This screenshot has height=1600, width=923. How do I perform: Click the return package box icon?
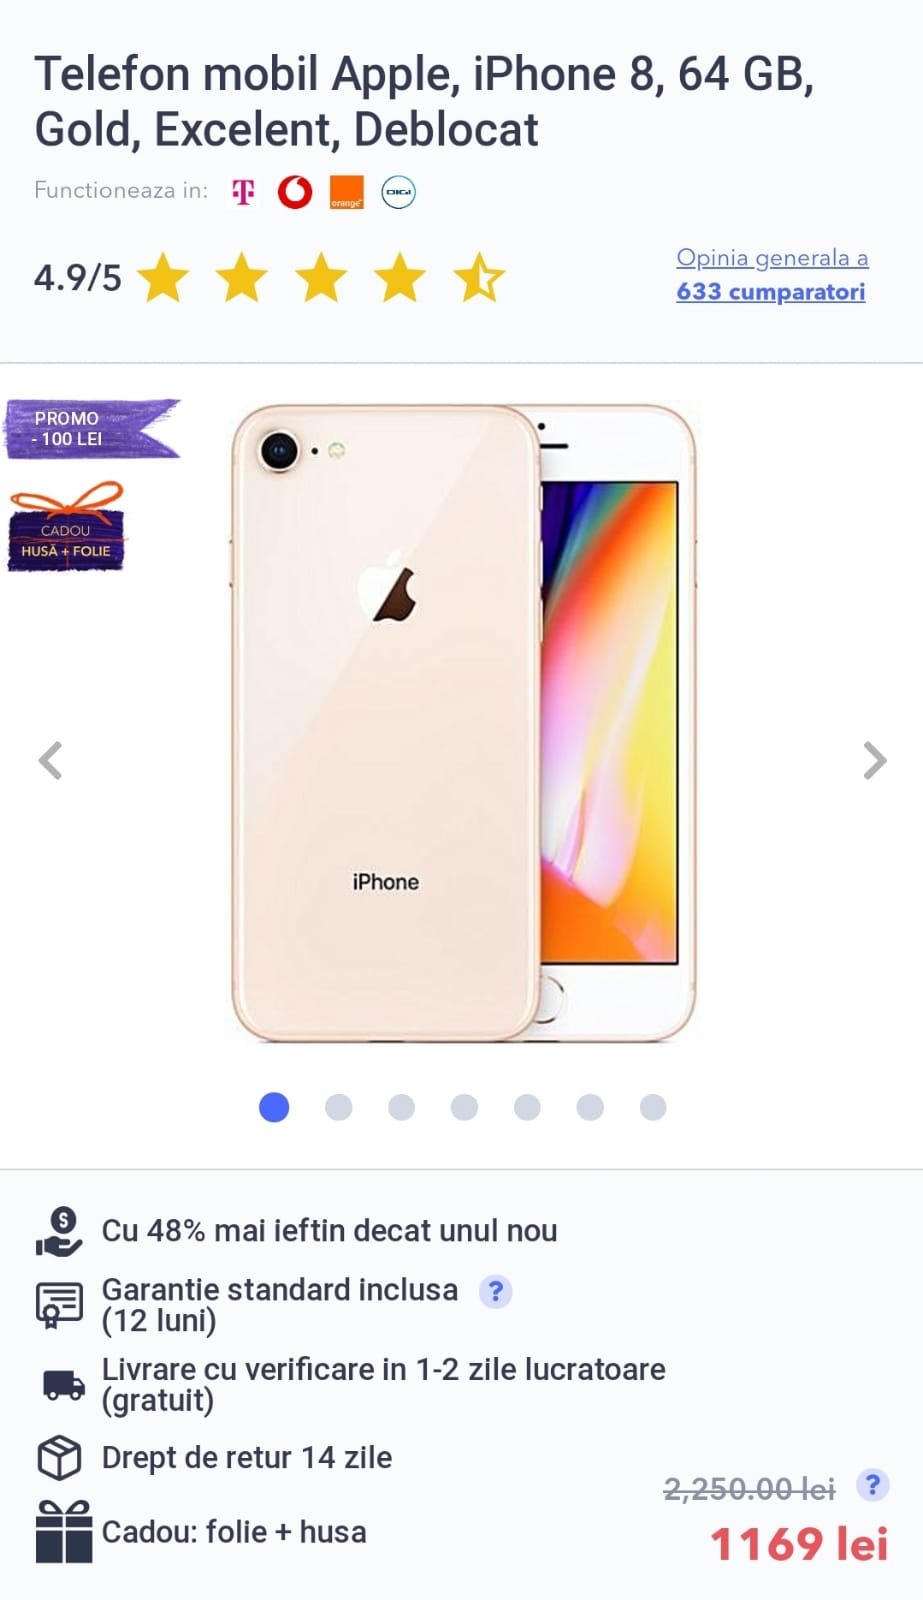pos(59,1457)
